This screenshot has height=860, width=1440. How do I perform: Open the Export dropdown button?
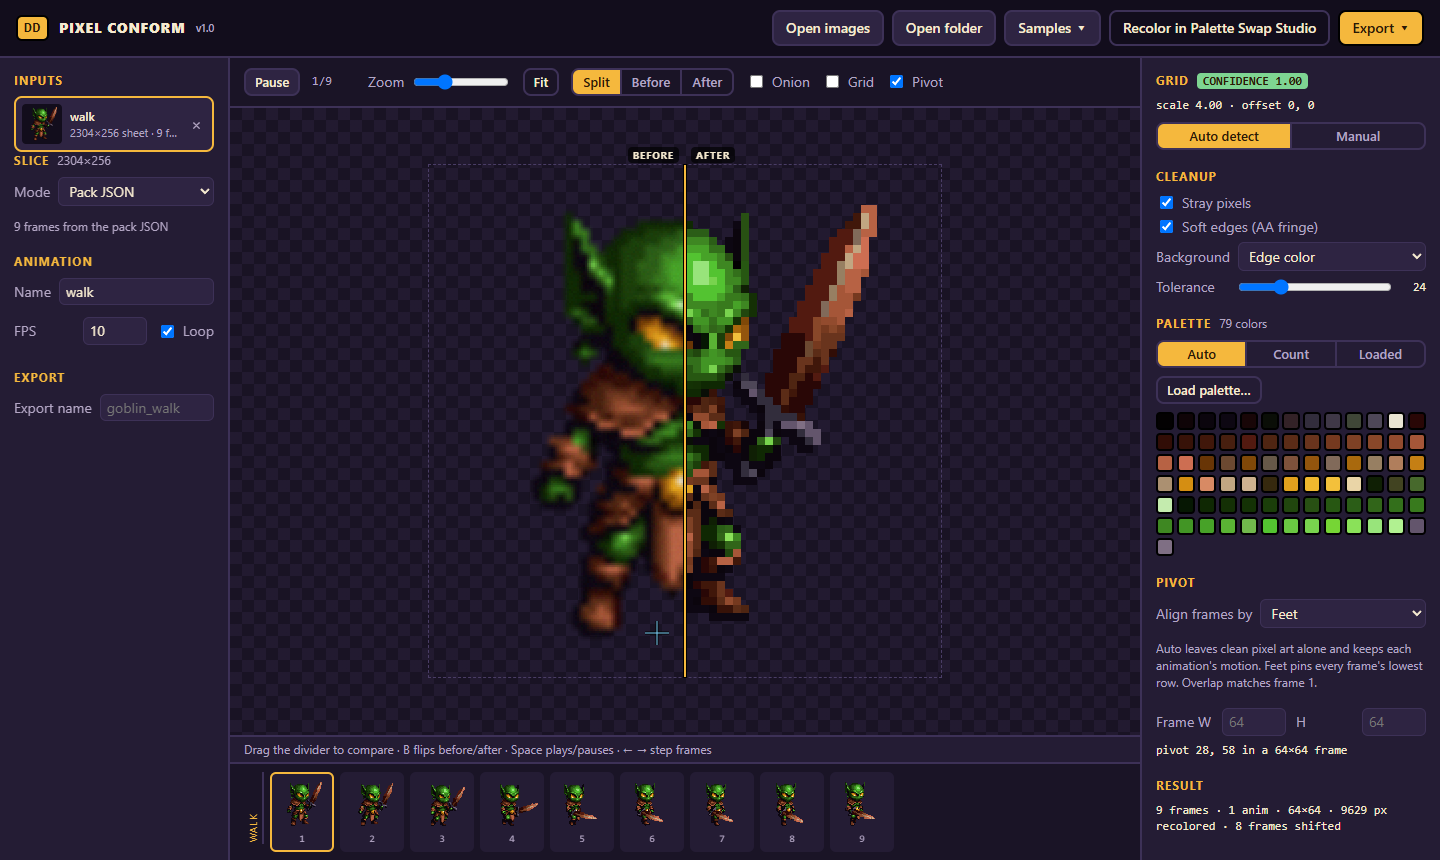click(x=1381, y=28)
